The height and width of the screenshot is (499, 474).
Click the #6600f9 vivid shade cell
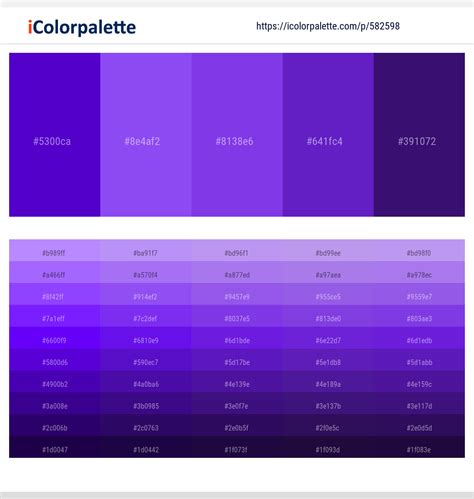(55, 338)
